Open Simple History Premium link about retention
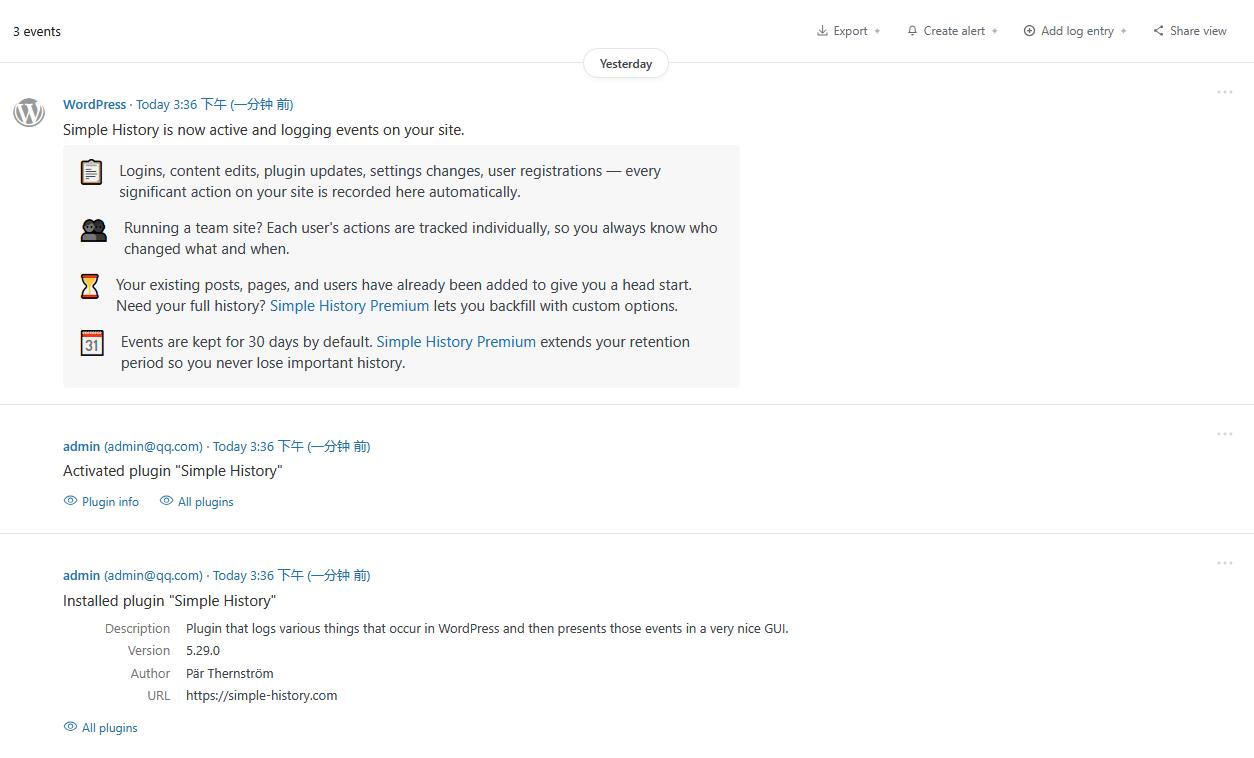The image size is (1254, 758). pyautogui.click(x=456, y=342)
